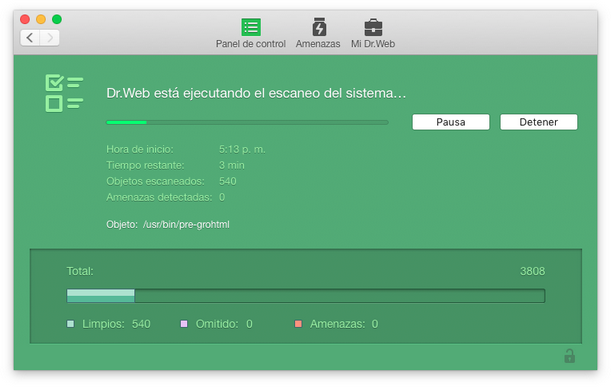Open the Panel de control tab icon
Viewport: 611px width, 387px height.
point(251,27)
